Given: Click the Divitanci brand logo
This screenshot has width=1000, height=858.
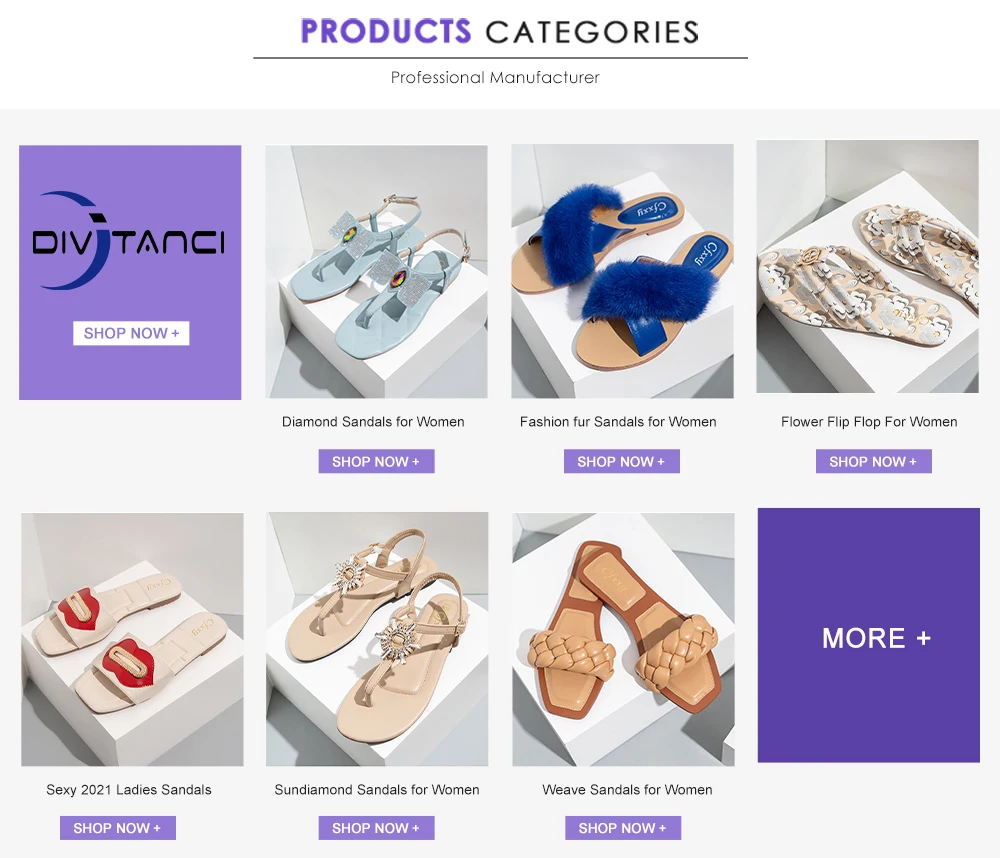Looking at the screenshot, I should pos(128,241).
